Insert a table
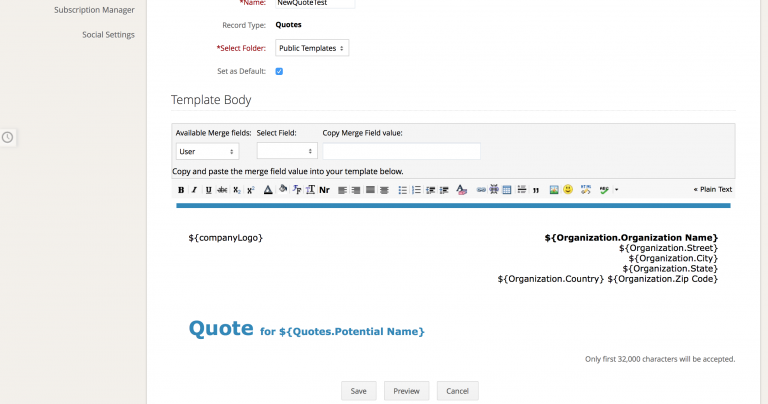The width and height of the screenshot is (768, 404). tap(507, 190)
